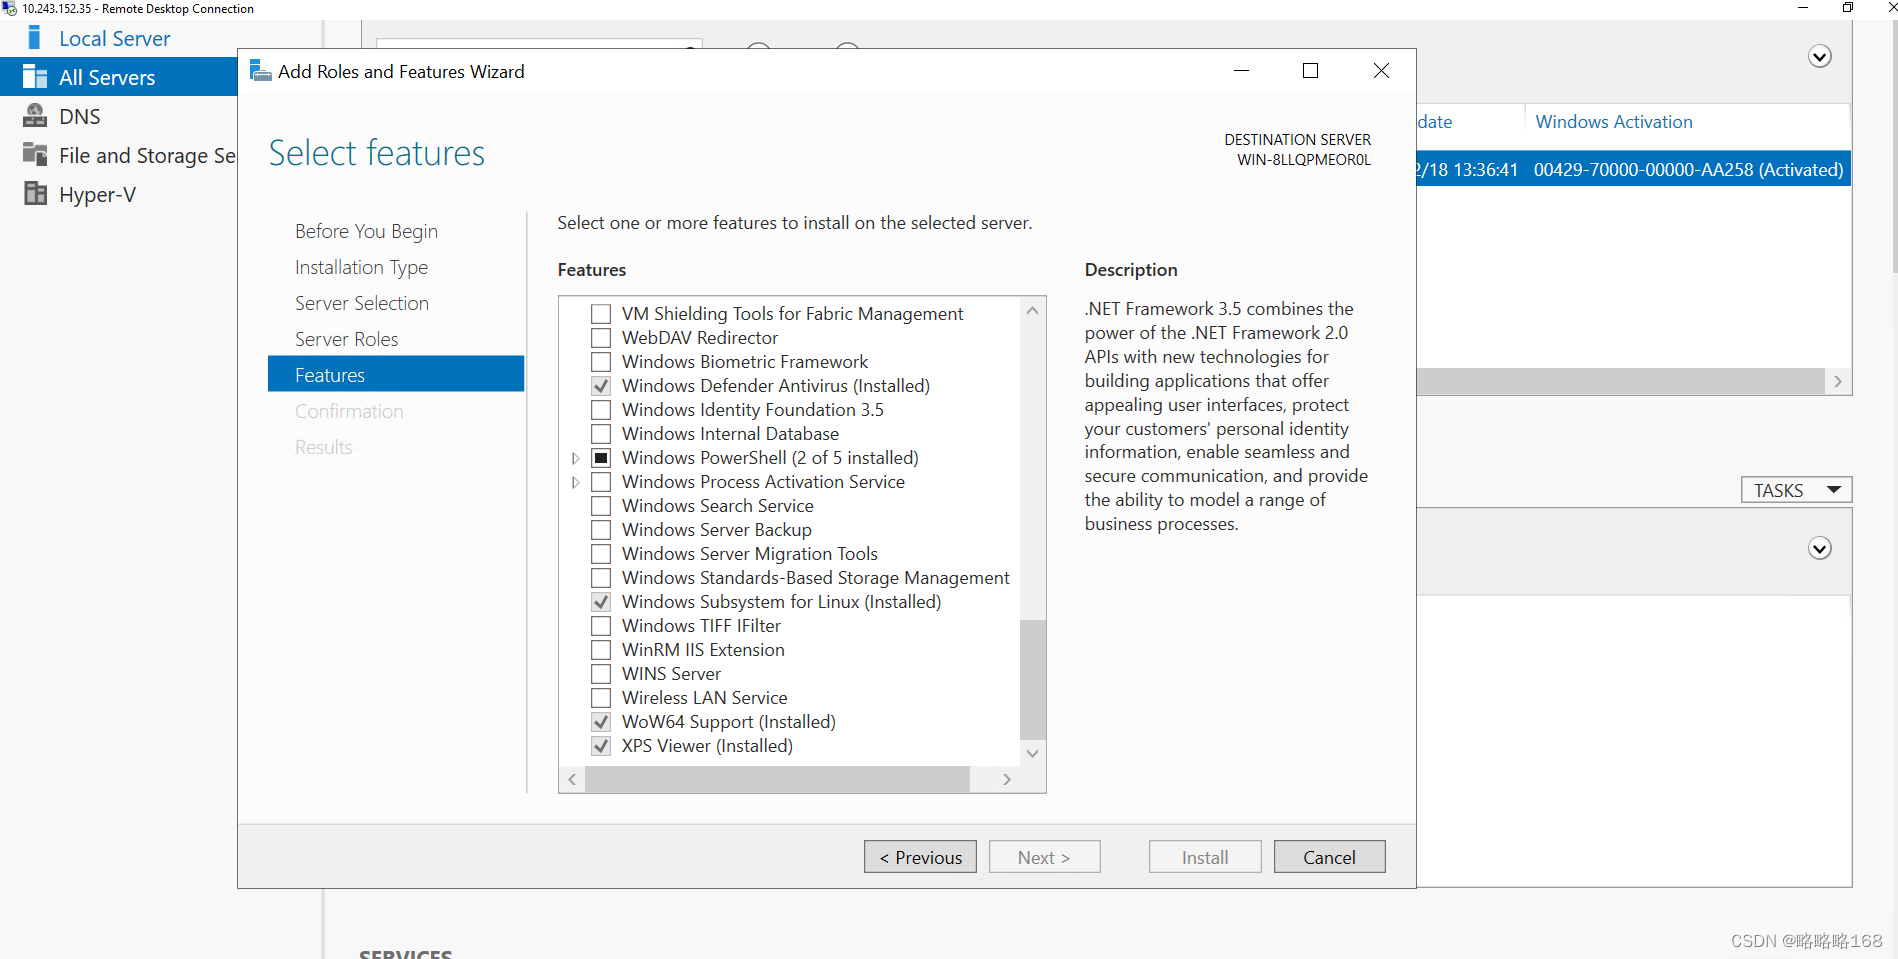Click the features list scroll left arrow
The height and width of the screenshot is (959, 1898).
[x=572, y=779]
